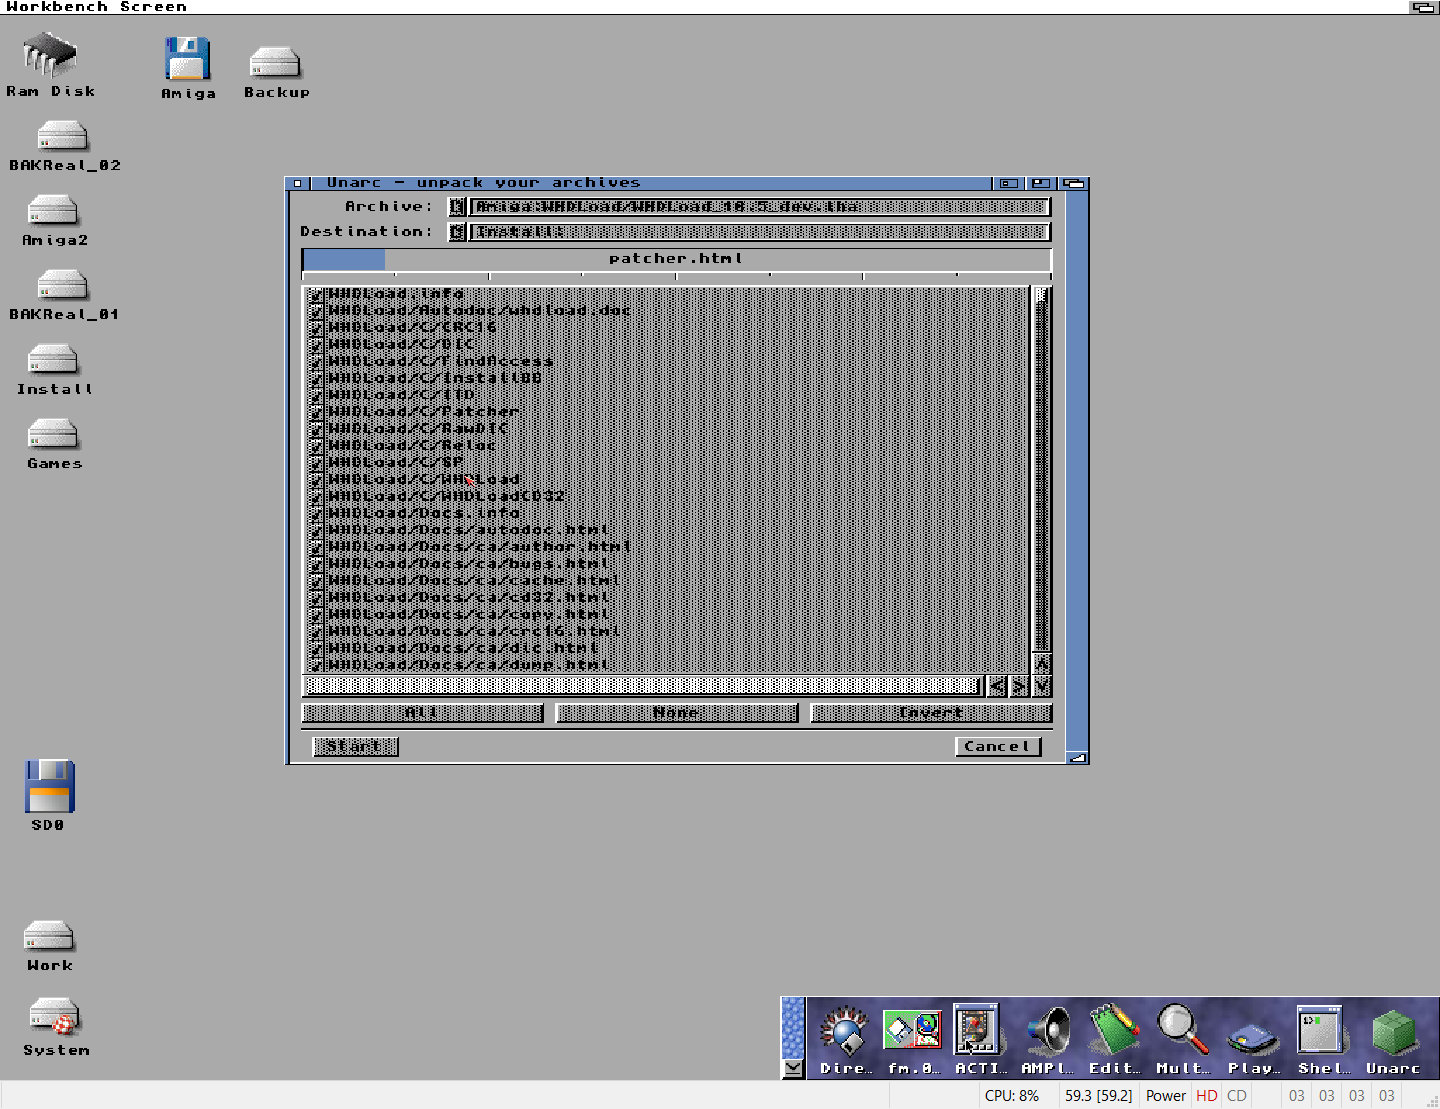This screenshot has width=1440, height=1109.
Task: Select the Backup drive icon
Action: point(275,63)
